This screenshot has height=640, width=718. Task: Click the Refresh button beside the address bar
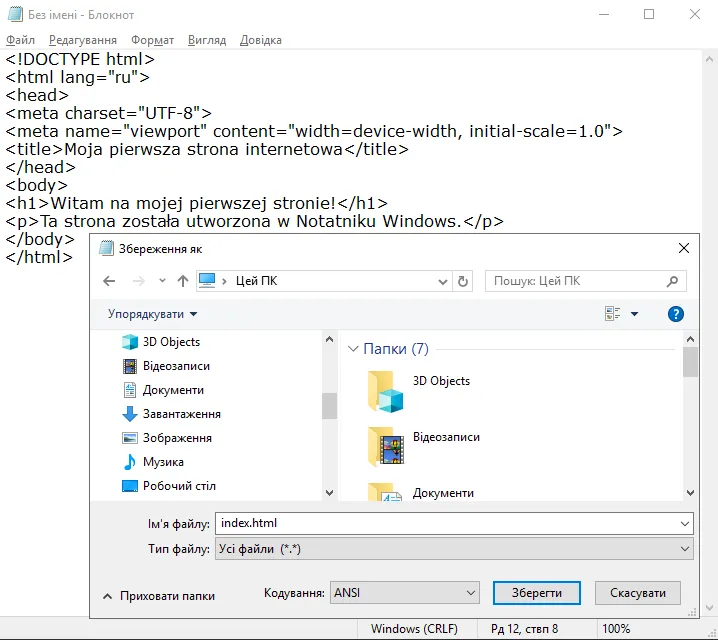pos(463,281)
